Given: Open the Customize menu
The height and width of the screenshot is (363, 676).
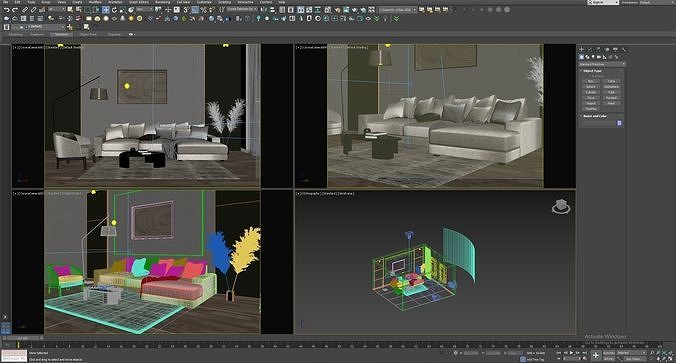Looking at the screenshot, I should coord(204,2).
